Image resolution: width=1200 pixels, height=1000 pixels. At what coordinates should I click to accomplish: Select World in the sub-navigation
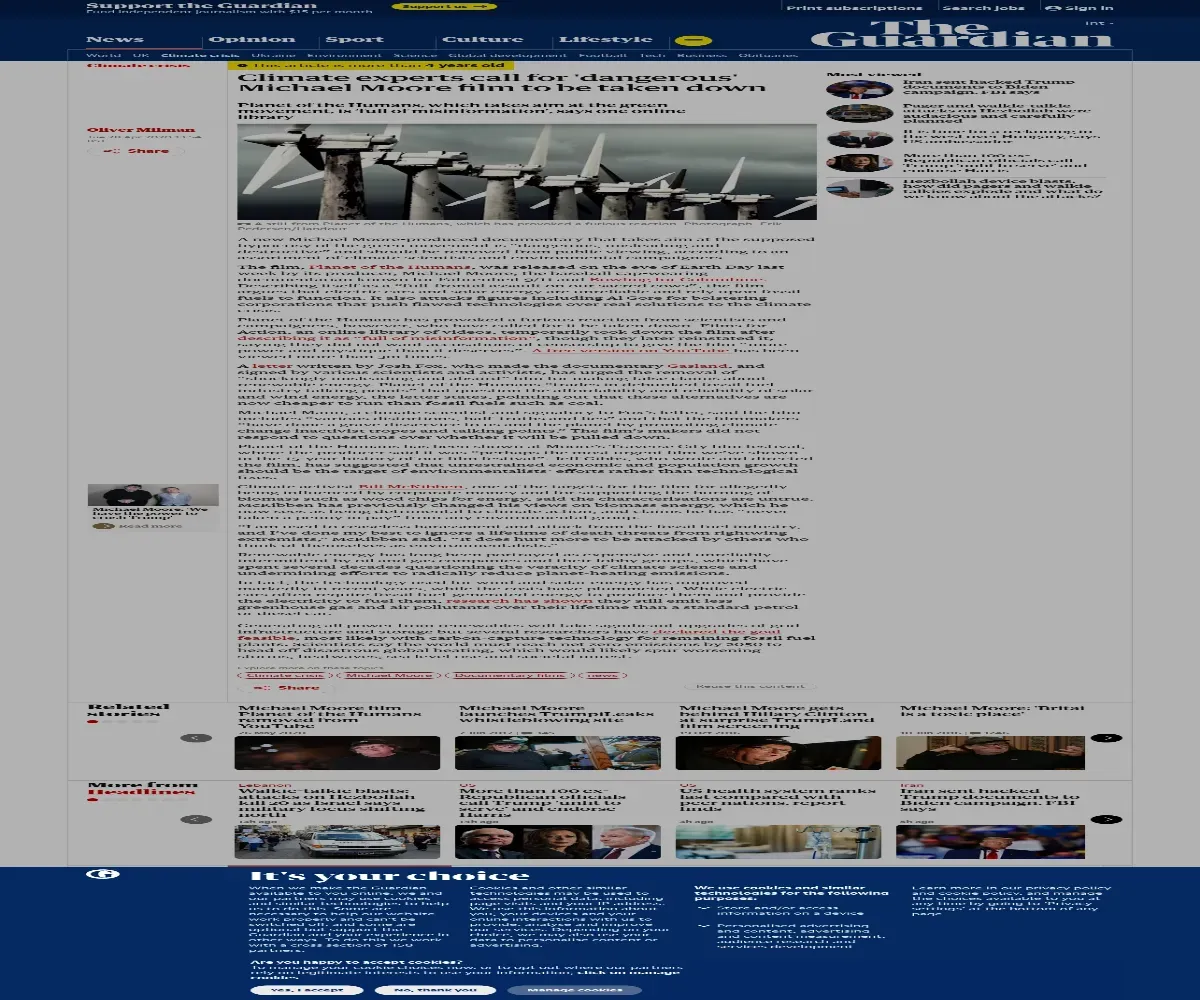point(103,56)
